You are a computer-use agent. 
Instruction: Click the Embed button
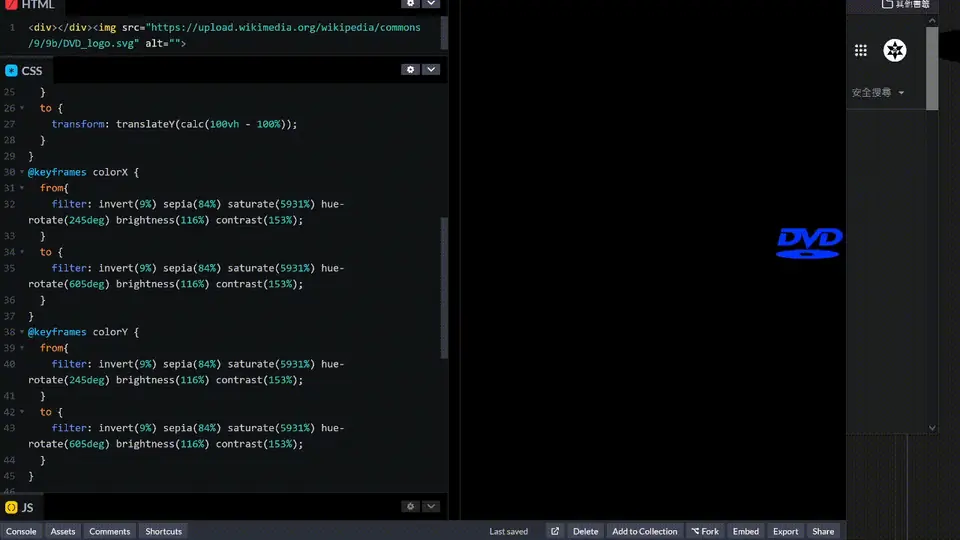746,531
